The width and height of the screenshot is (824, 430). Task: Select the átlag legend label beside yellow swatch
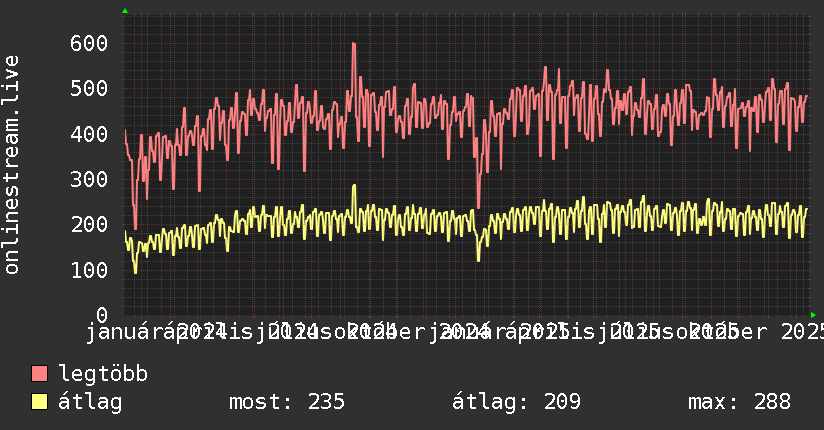[90, 402]
